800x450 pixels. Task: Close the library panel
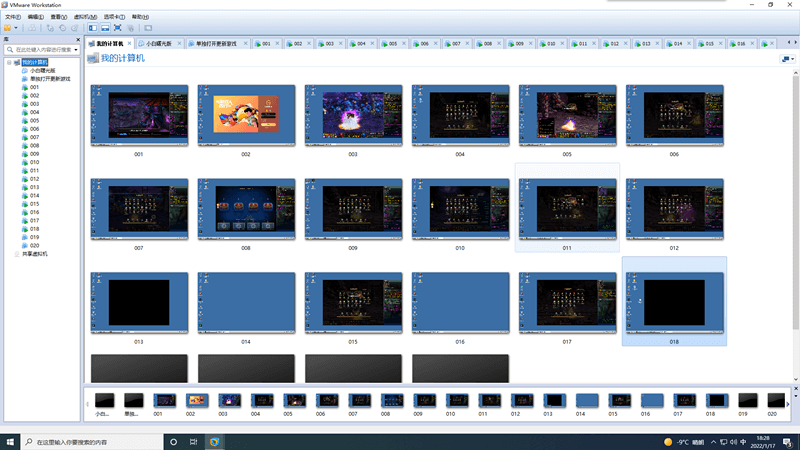(78, 39)
